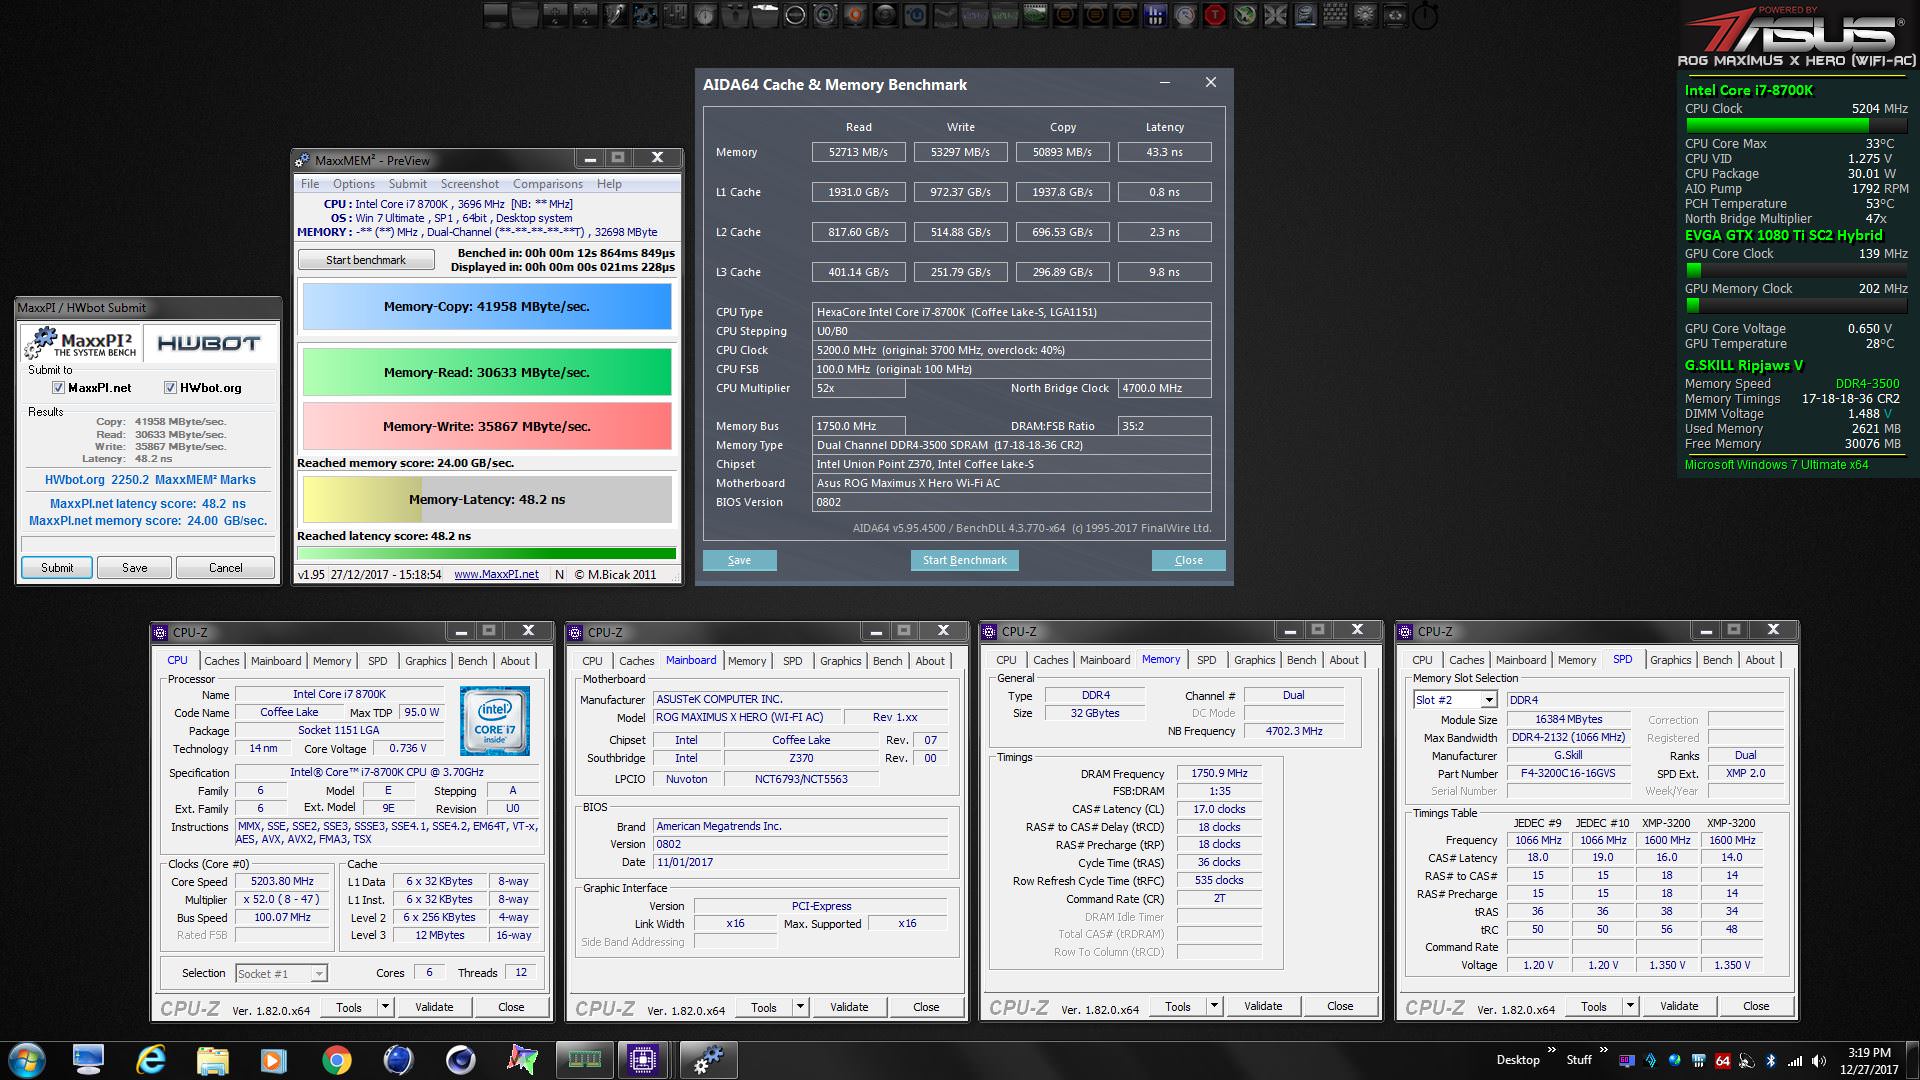Viewport: 1920px width, 1080px height.
Task: Click the red AIDA64 tray icon
Action: [1723, 1060]
